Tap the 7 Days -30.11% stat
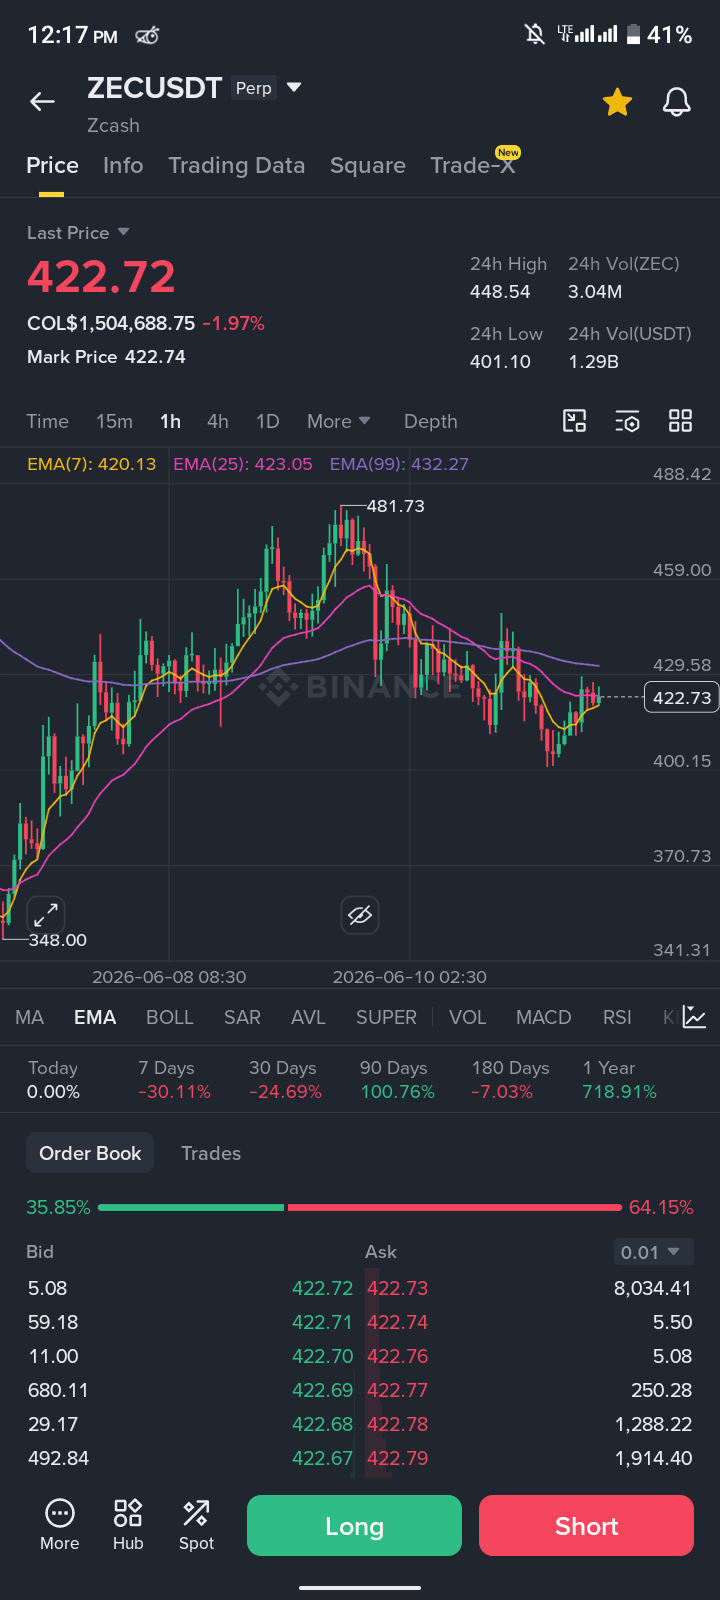 [x=175, y=1080]
